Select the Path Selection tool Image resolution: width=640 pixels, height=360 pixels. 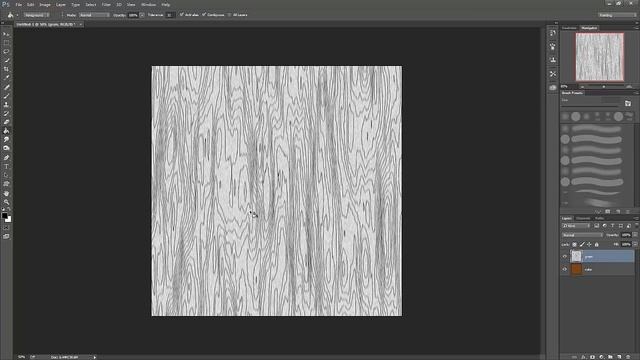[6, 175]
